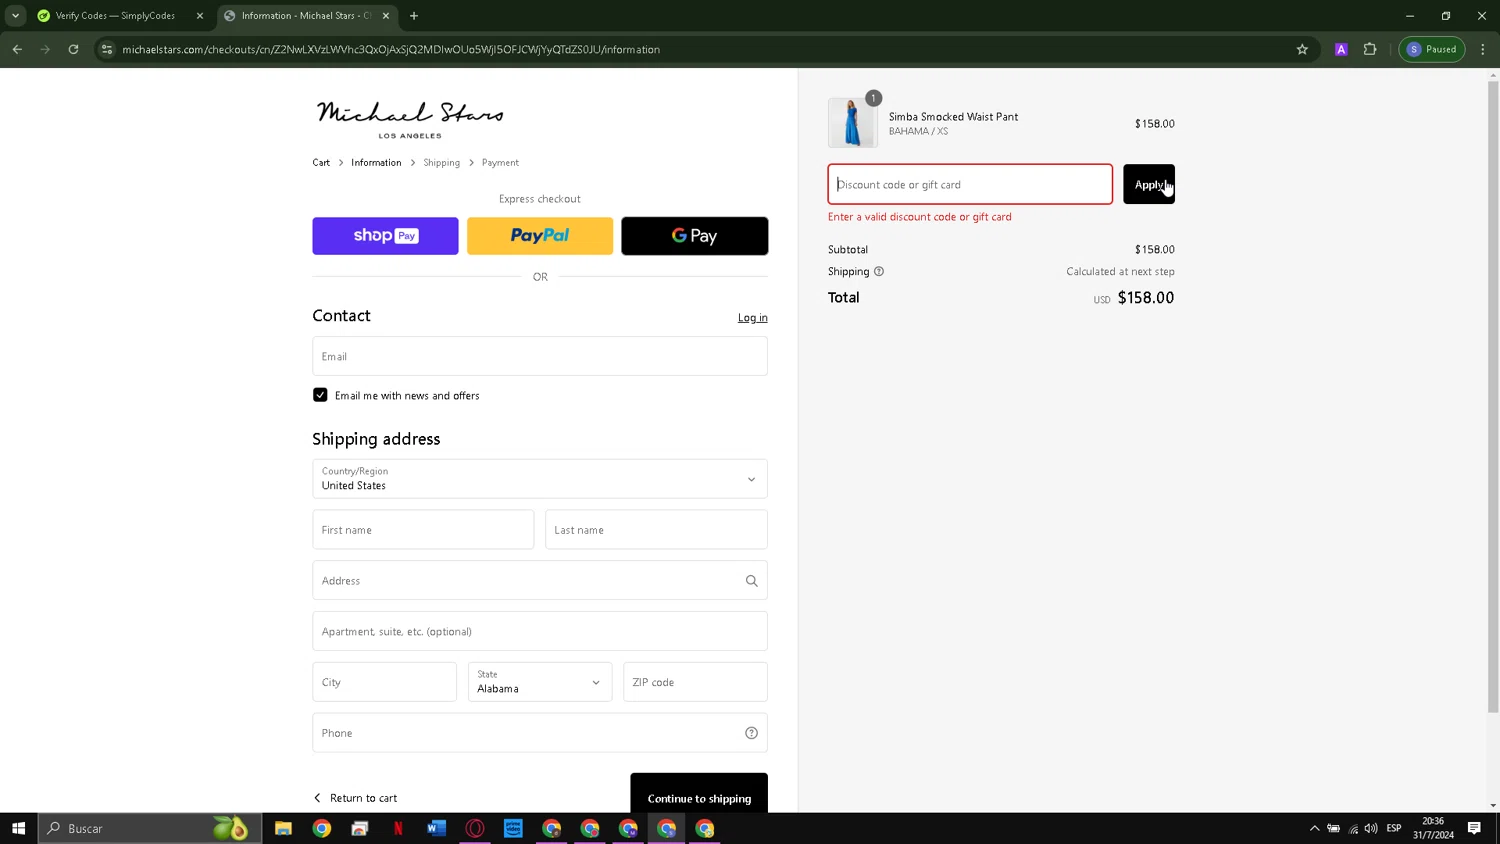Open Chrome three-dot menu
Screen dimensions: 1500x844
(1483, 49)
